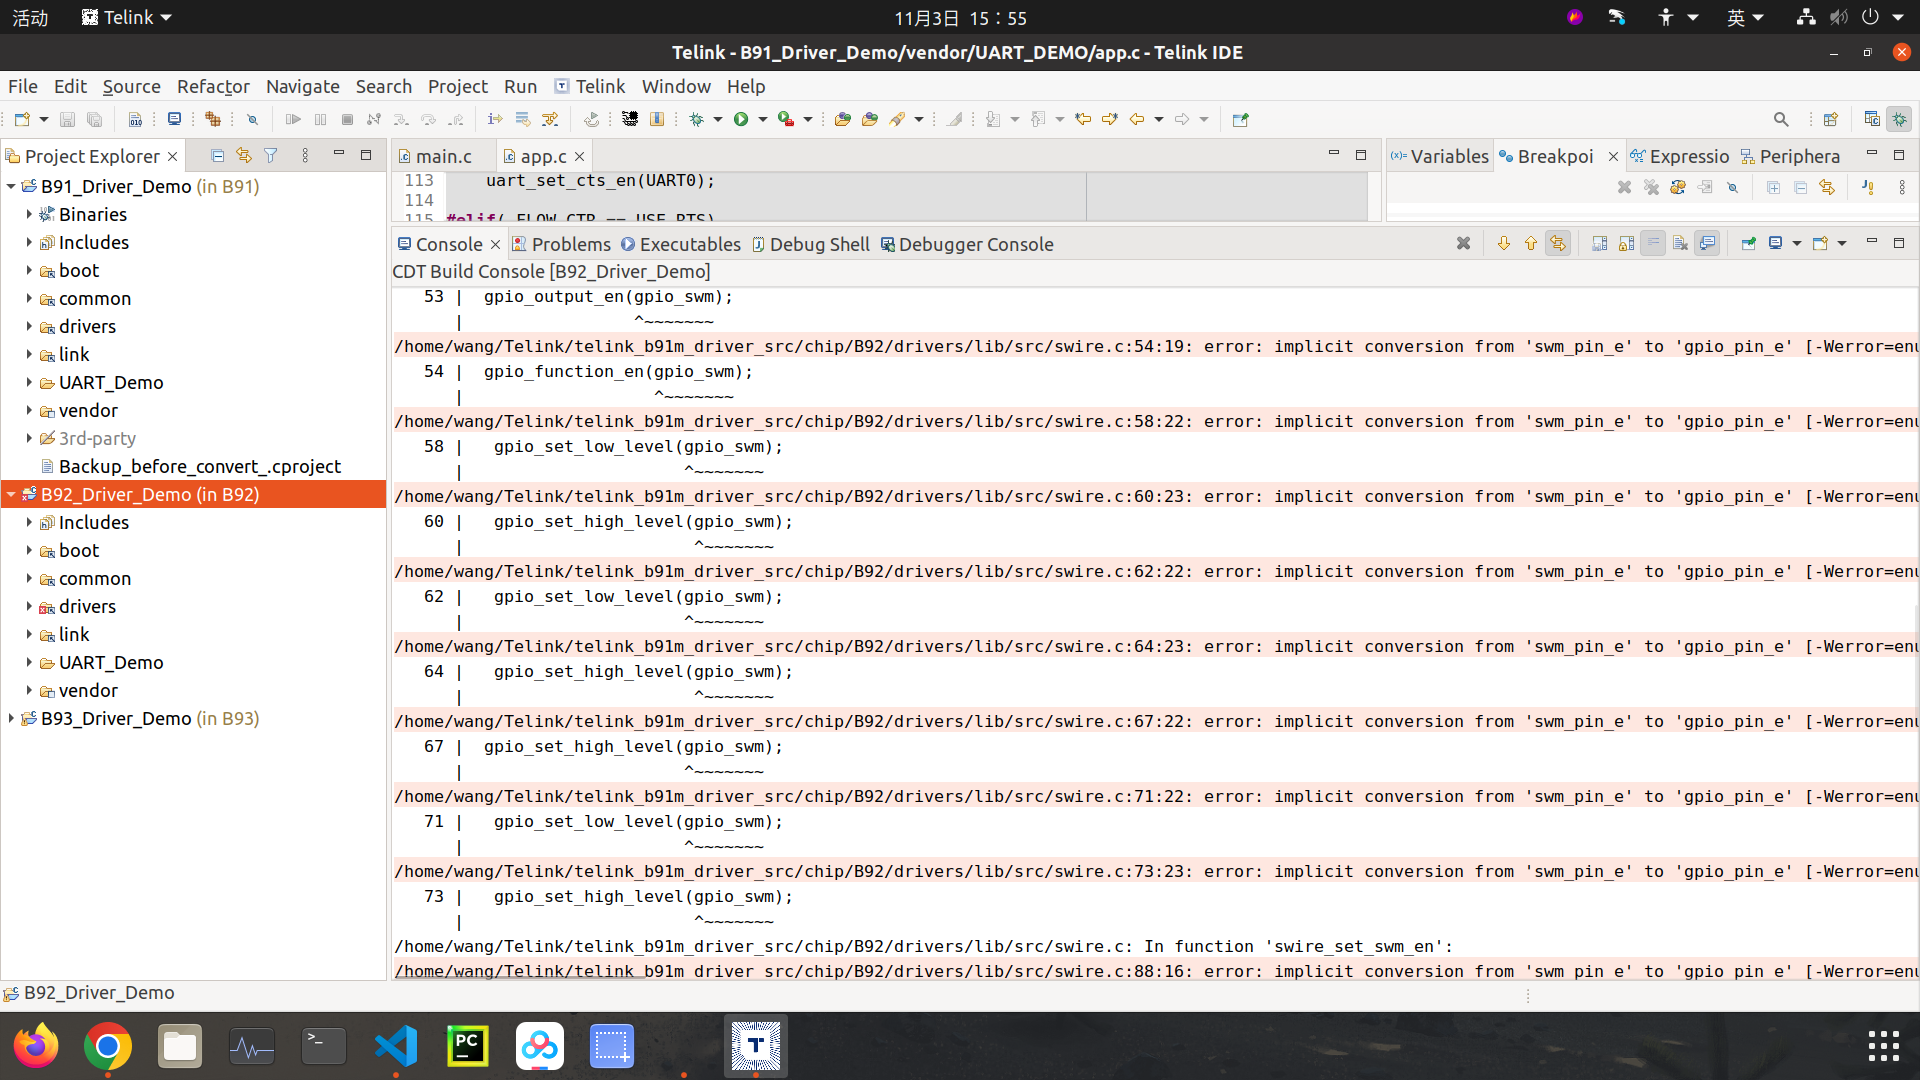The image size is (1920, 1080).
Task: Open the Project menu
Action: tap(457, 86)
